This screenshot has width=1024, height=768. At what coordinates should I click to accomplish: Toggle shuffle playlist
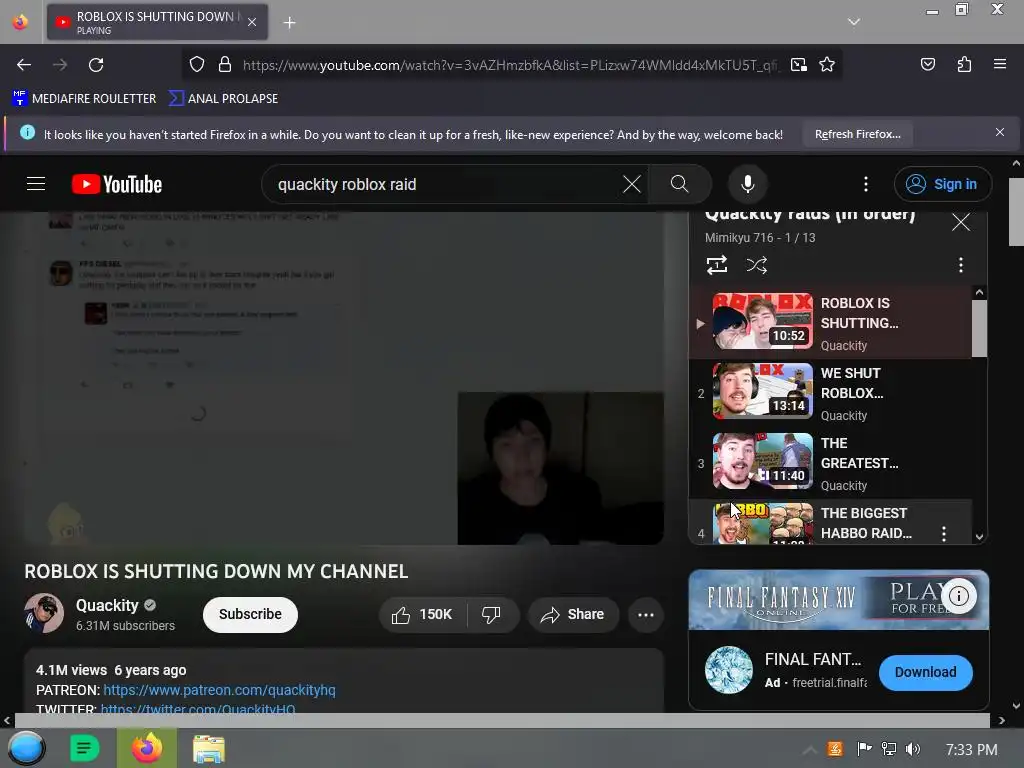point(756,265)
